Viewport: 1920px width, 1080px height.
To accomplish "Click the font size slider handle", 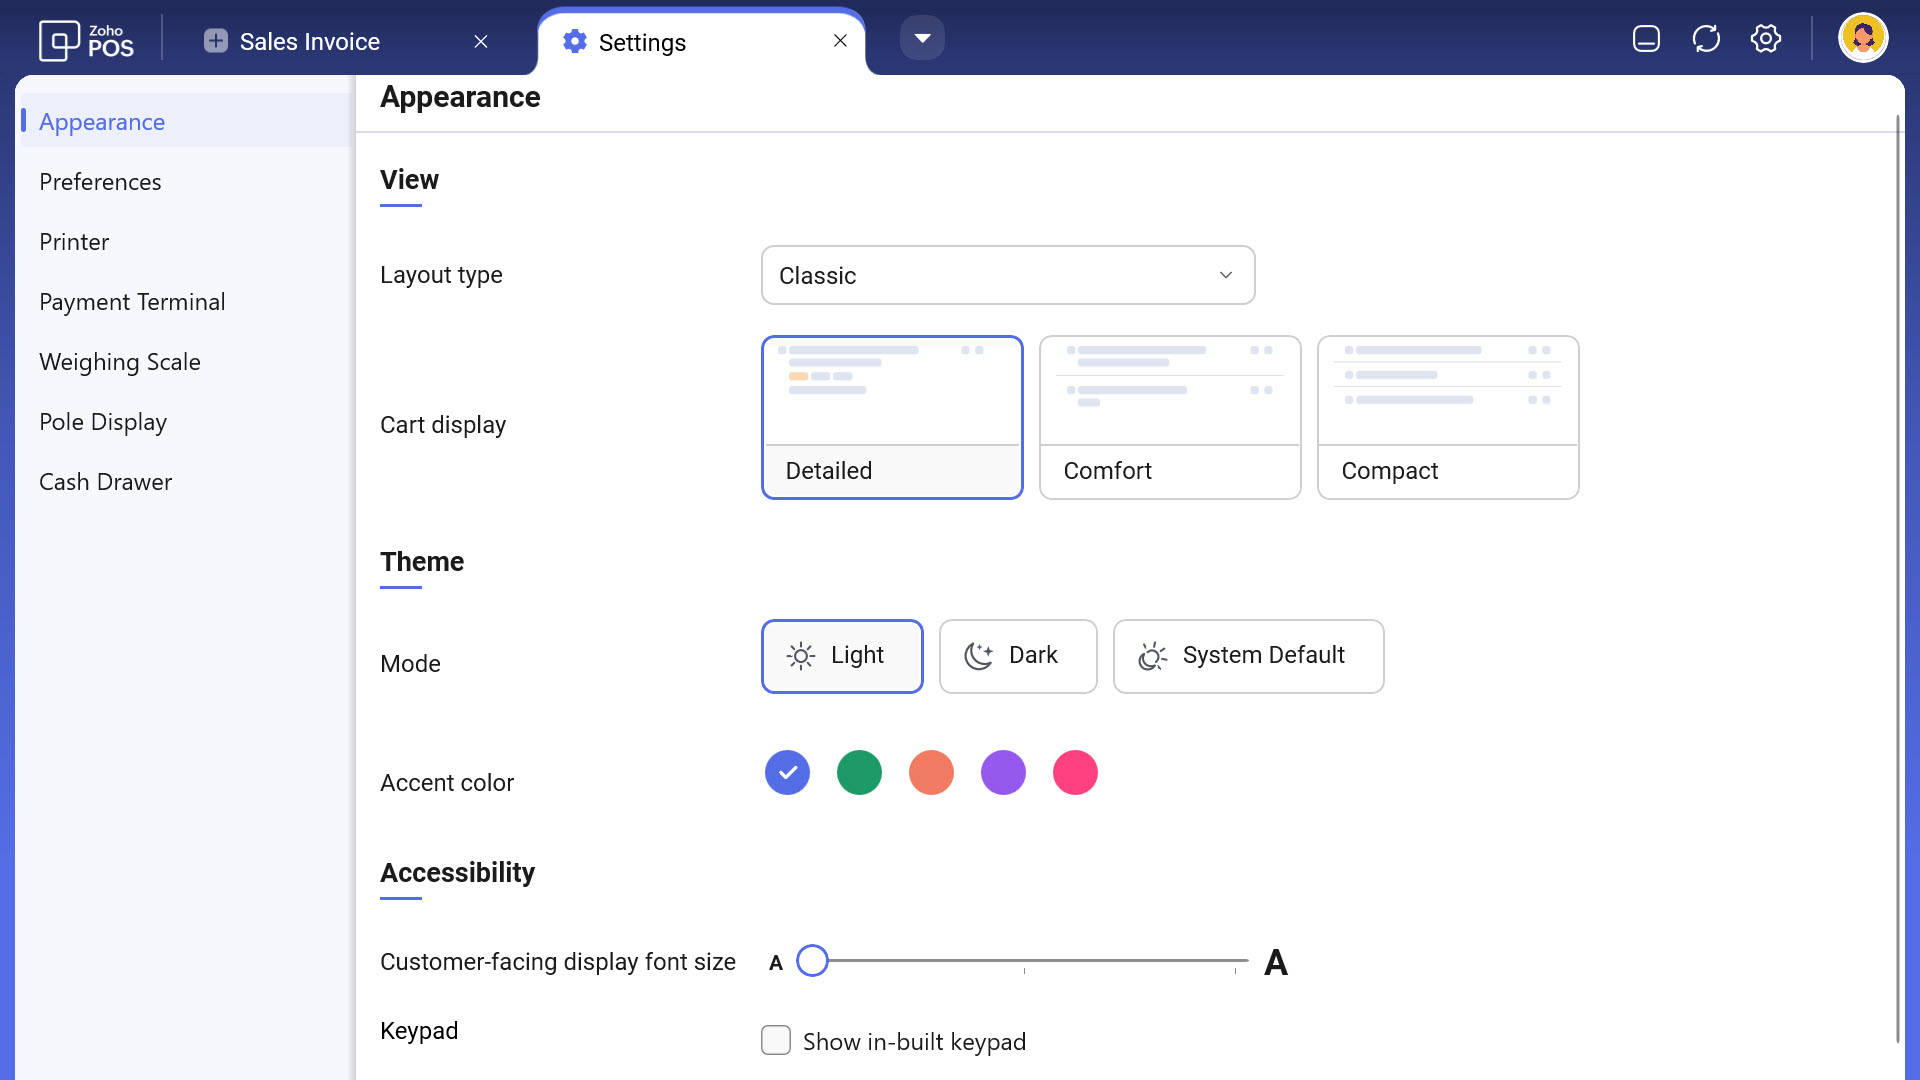I will point(812,961).
